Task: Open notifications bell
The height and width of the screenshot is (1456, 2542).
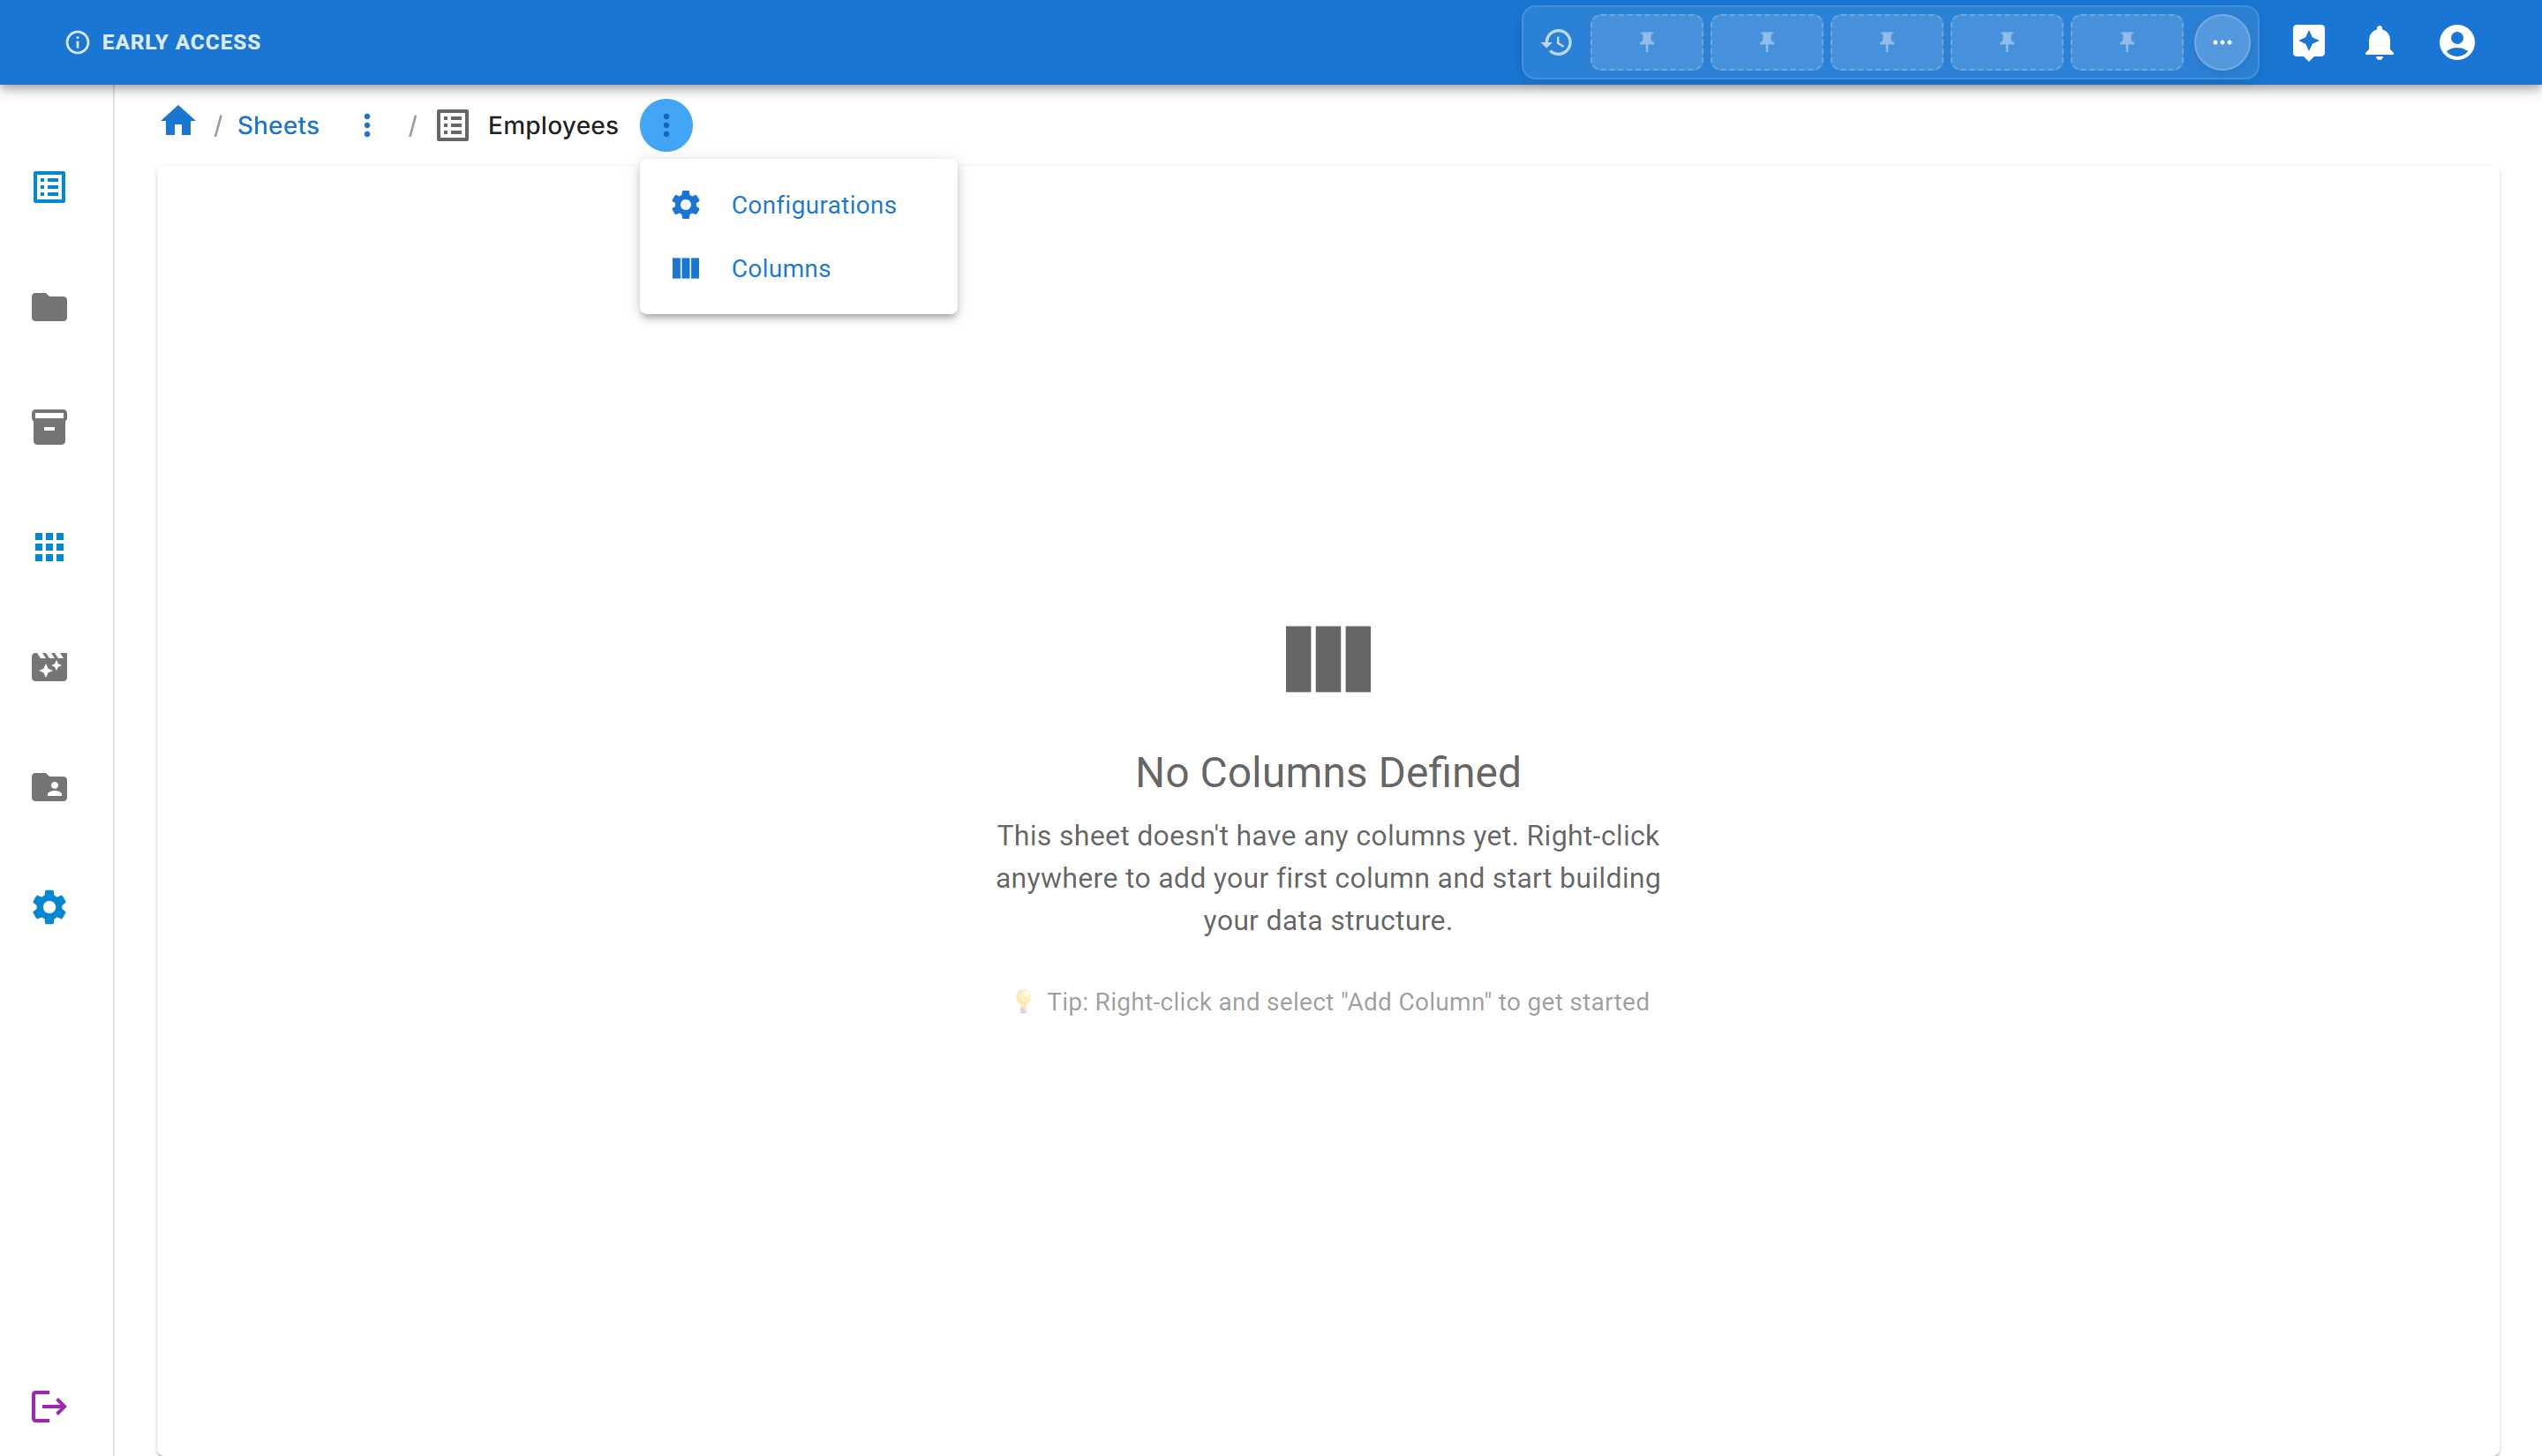Action: [2379, 42]
